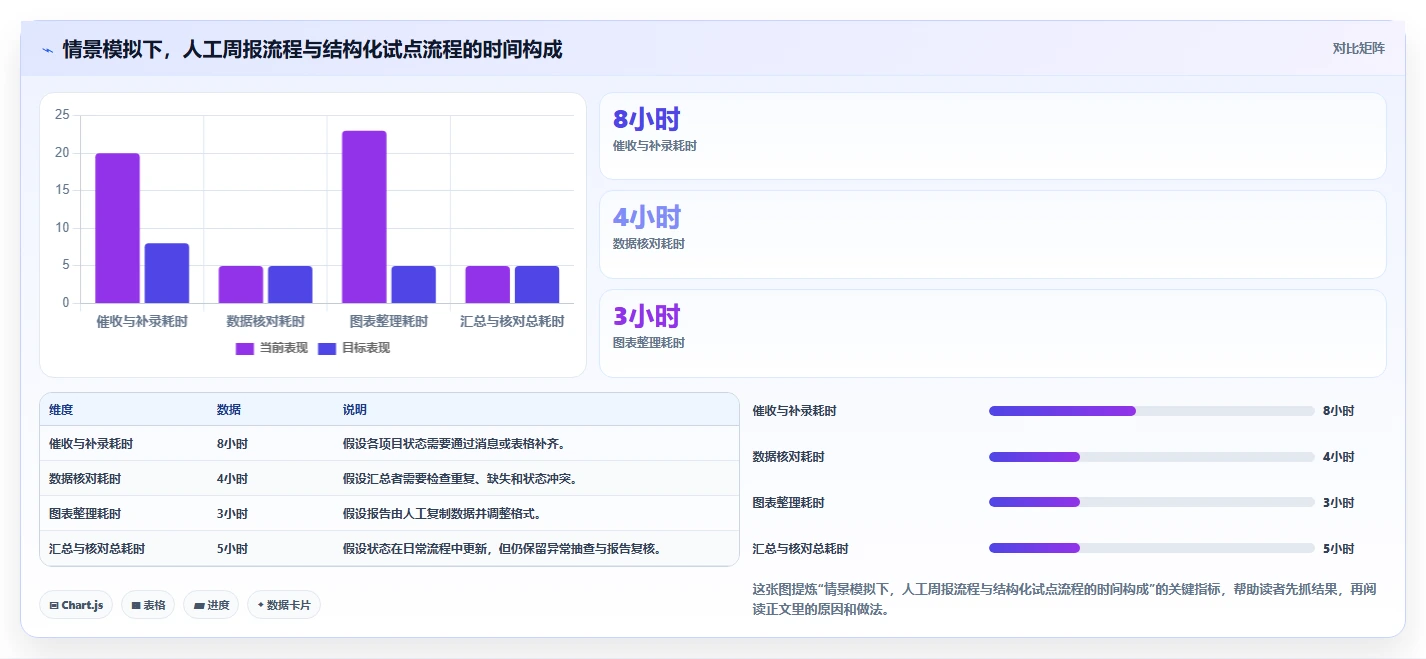Click the 进度 tag chip
This screenshot has height=659, width=1426.
point(211,605)
